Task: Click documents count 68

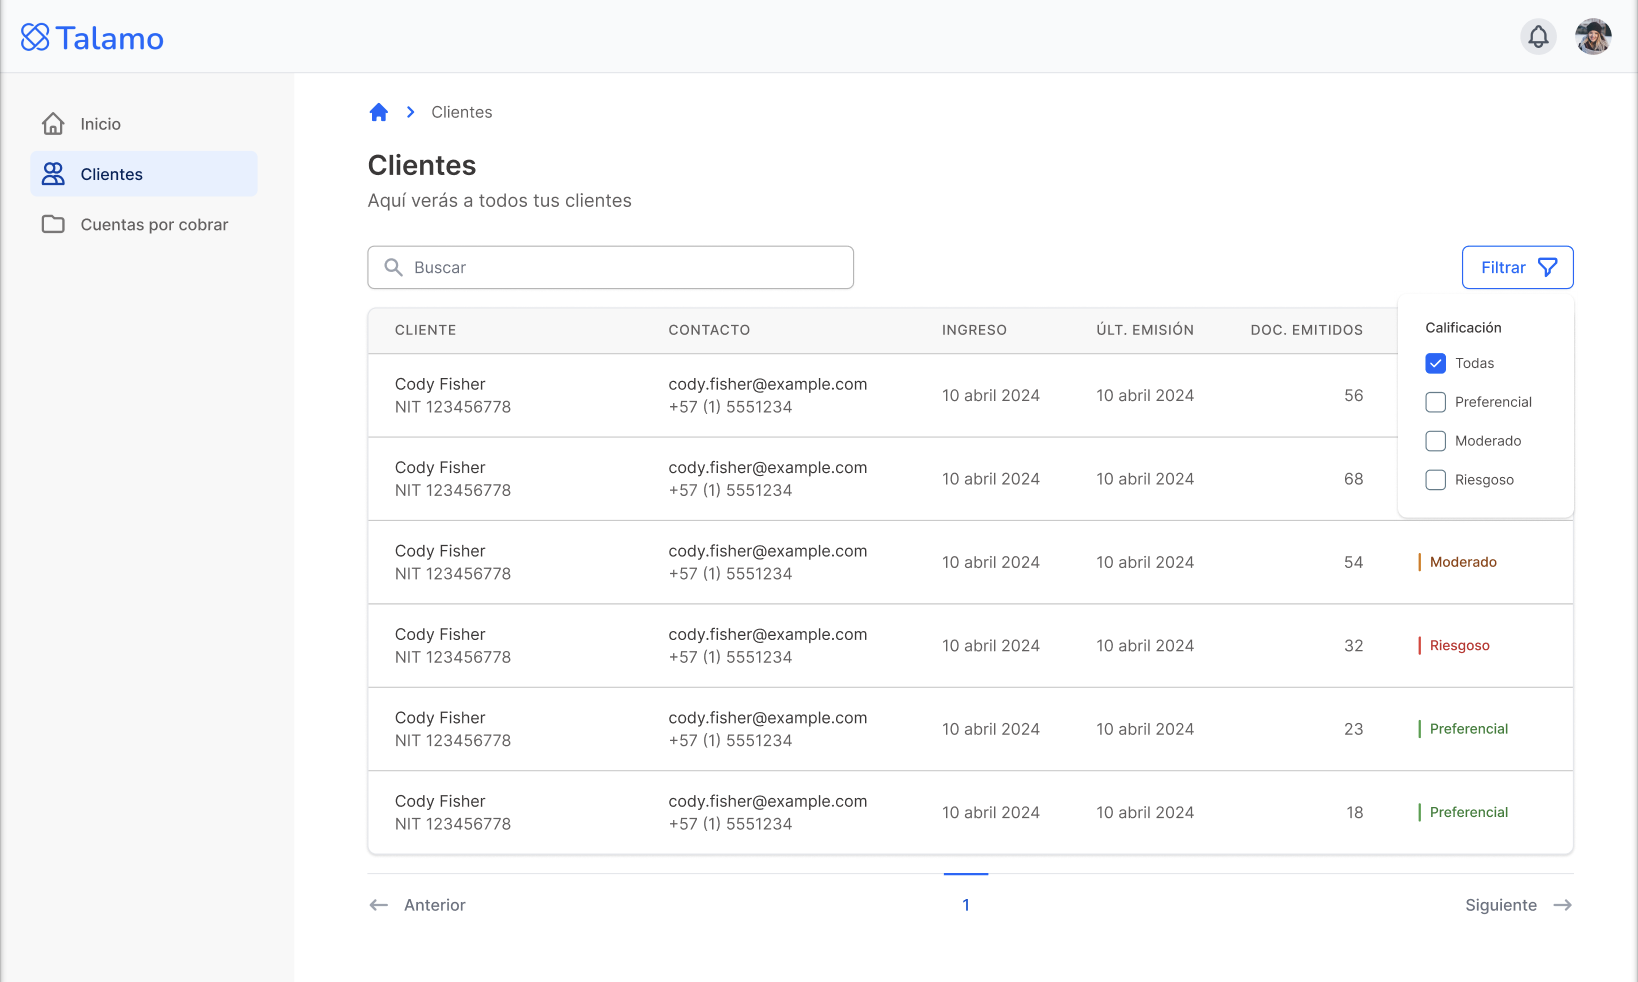Action: [x=1353, y=479]
